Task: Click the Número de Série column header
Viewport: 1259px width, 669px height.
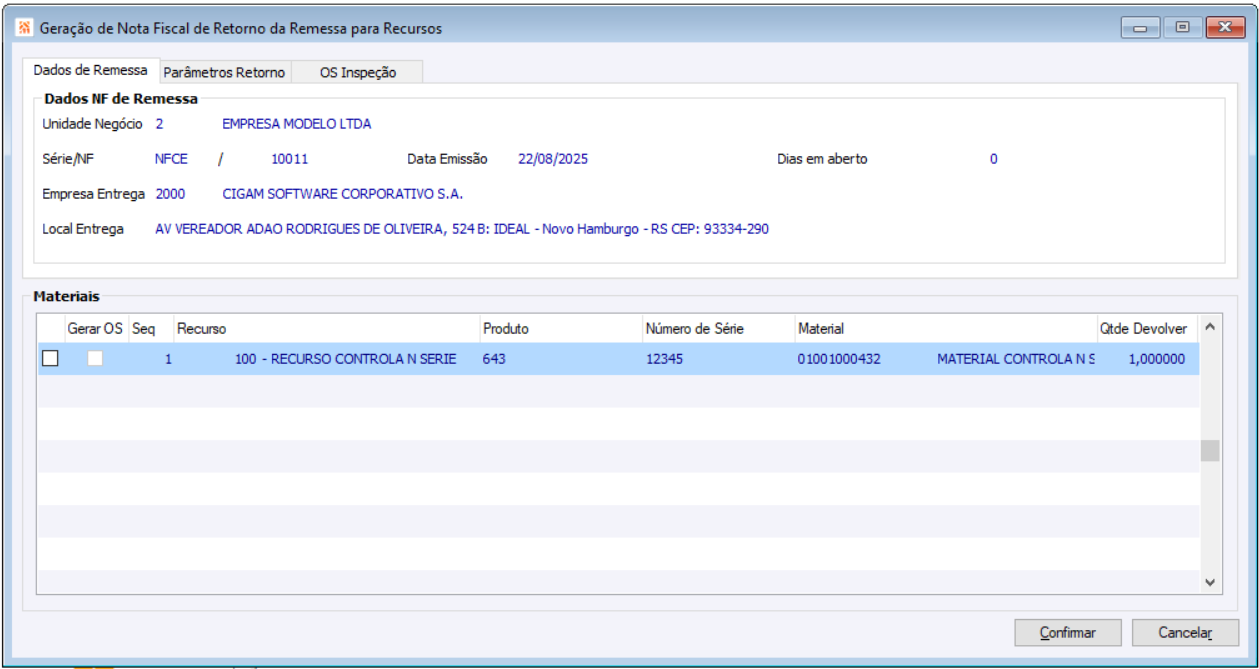Action: pyautogui.click(x=717, y=328)
